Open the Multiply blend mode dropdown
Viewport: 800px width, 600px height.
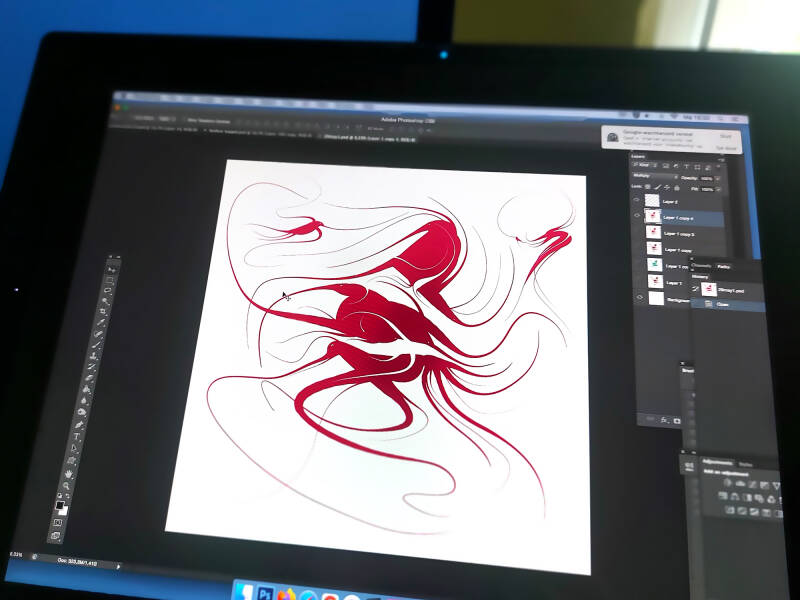coord(656,176)
